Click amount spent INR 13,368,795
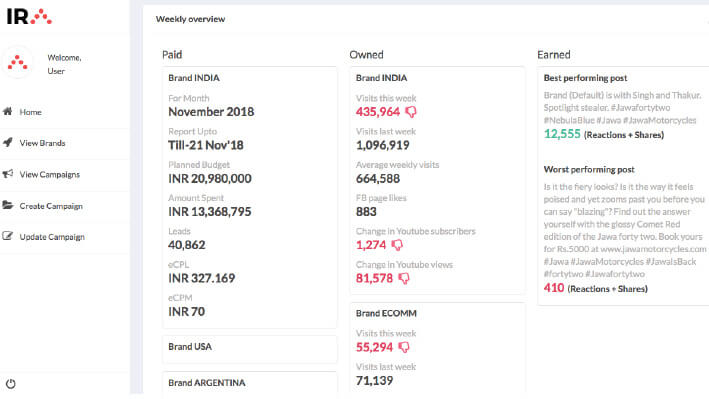Screen dimensions: 709x399 click(210, 212)
